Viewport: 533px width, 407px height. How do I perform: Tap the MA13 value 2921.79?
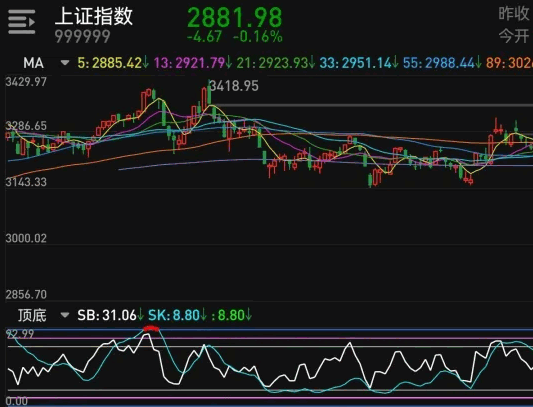point(200,63)
